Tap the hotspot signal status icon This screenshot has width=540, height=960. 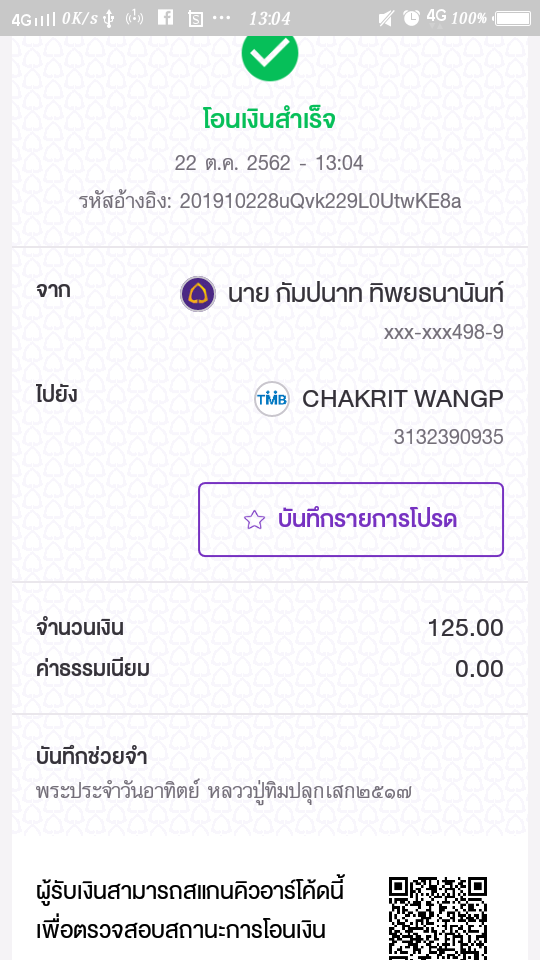coord(135,18)
